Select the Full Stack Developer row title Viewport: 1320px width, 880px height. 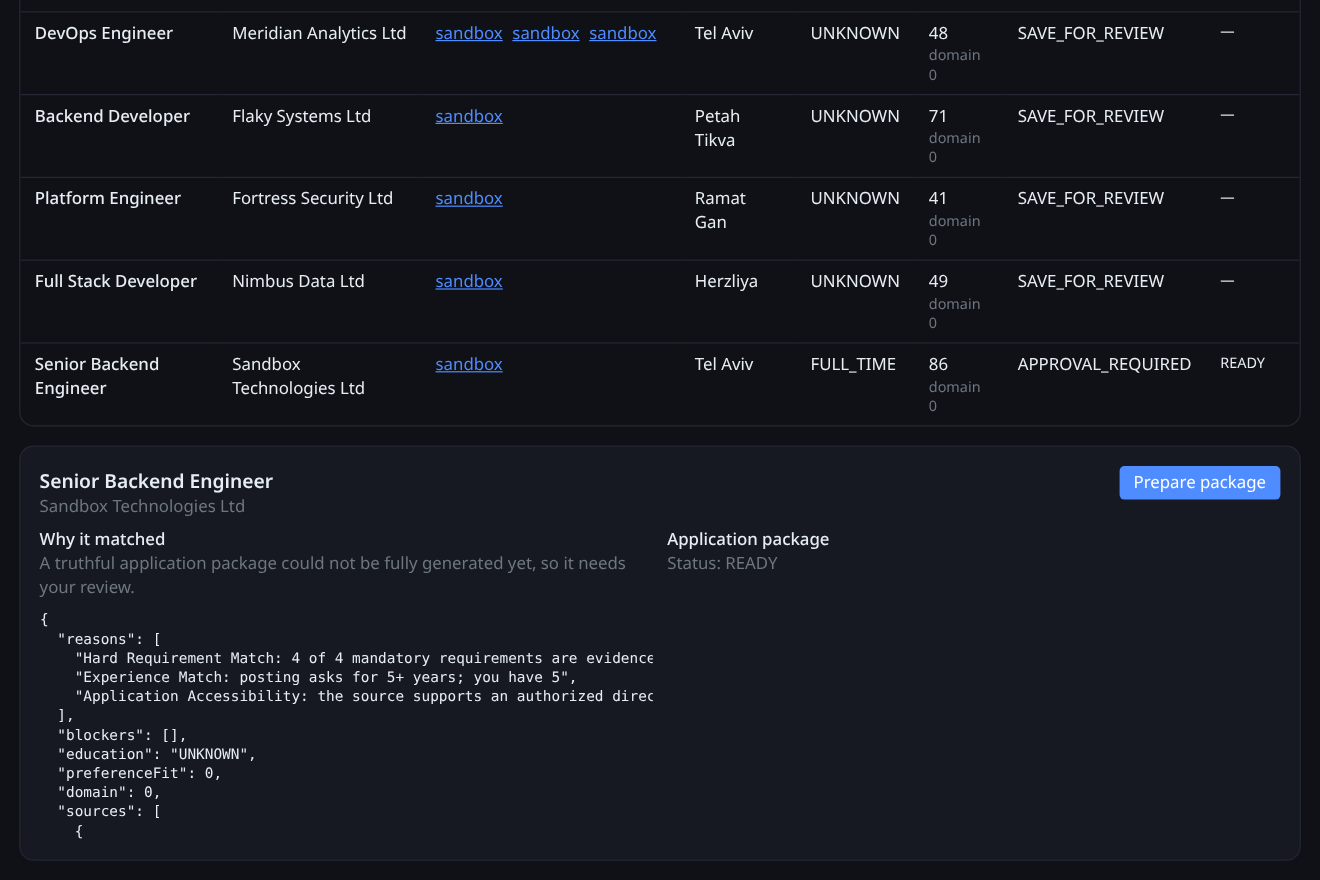(116, 281)
